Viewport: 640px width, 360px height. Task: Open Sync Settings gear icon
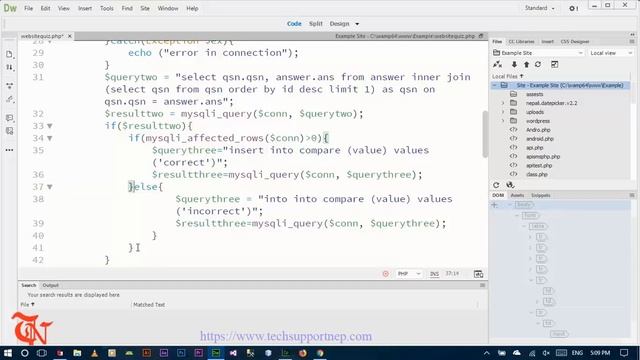[x=573, y=8]
